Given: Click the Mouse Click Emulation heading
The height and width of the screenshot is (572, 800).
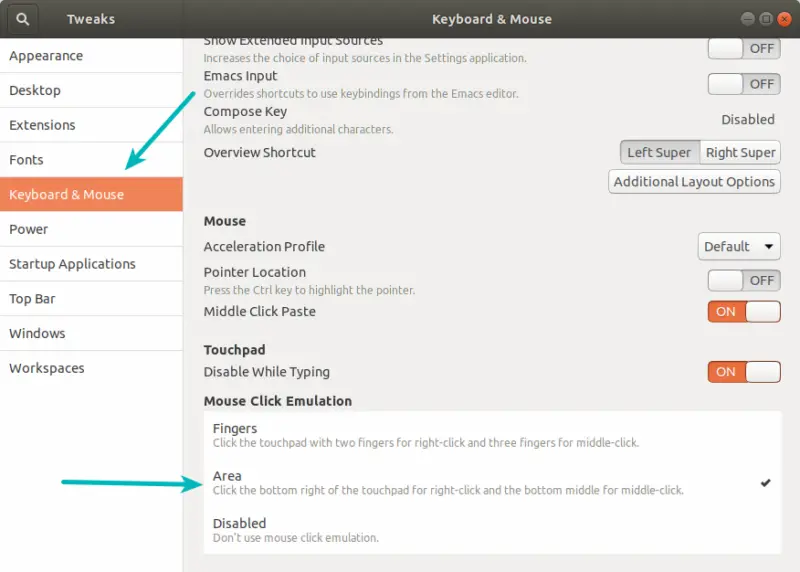Looking at the screenshot, I should (278, 401).
